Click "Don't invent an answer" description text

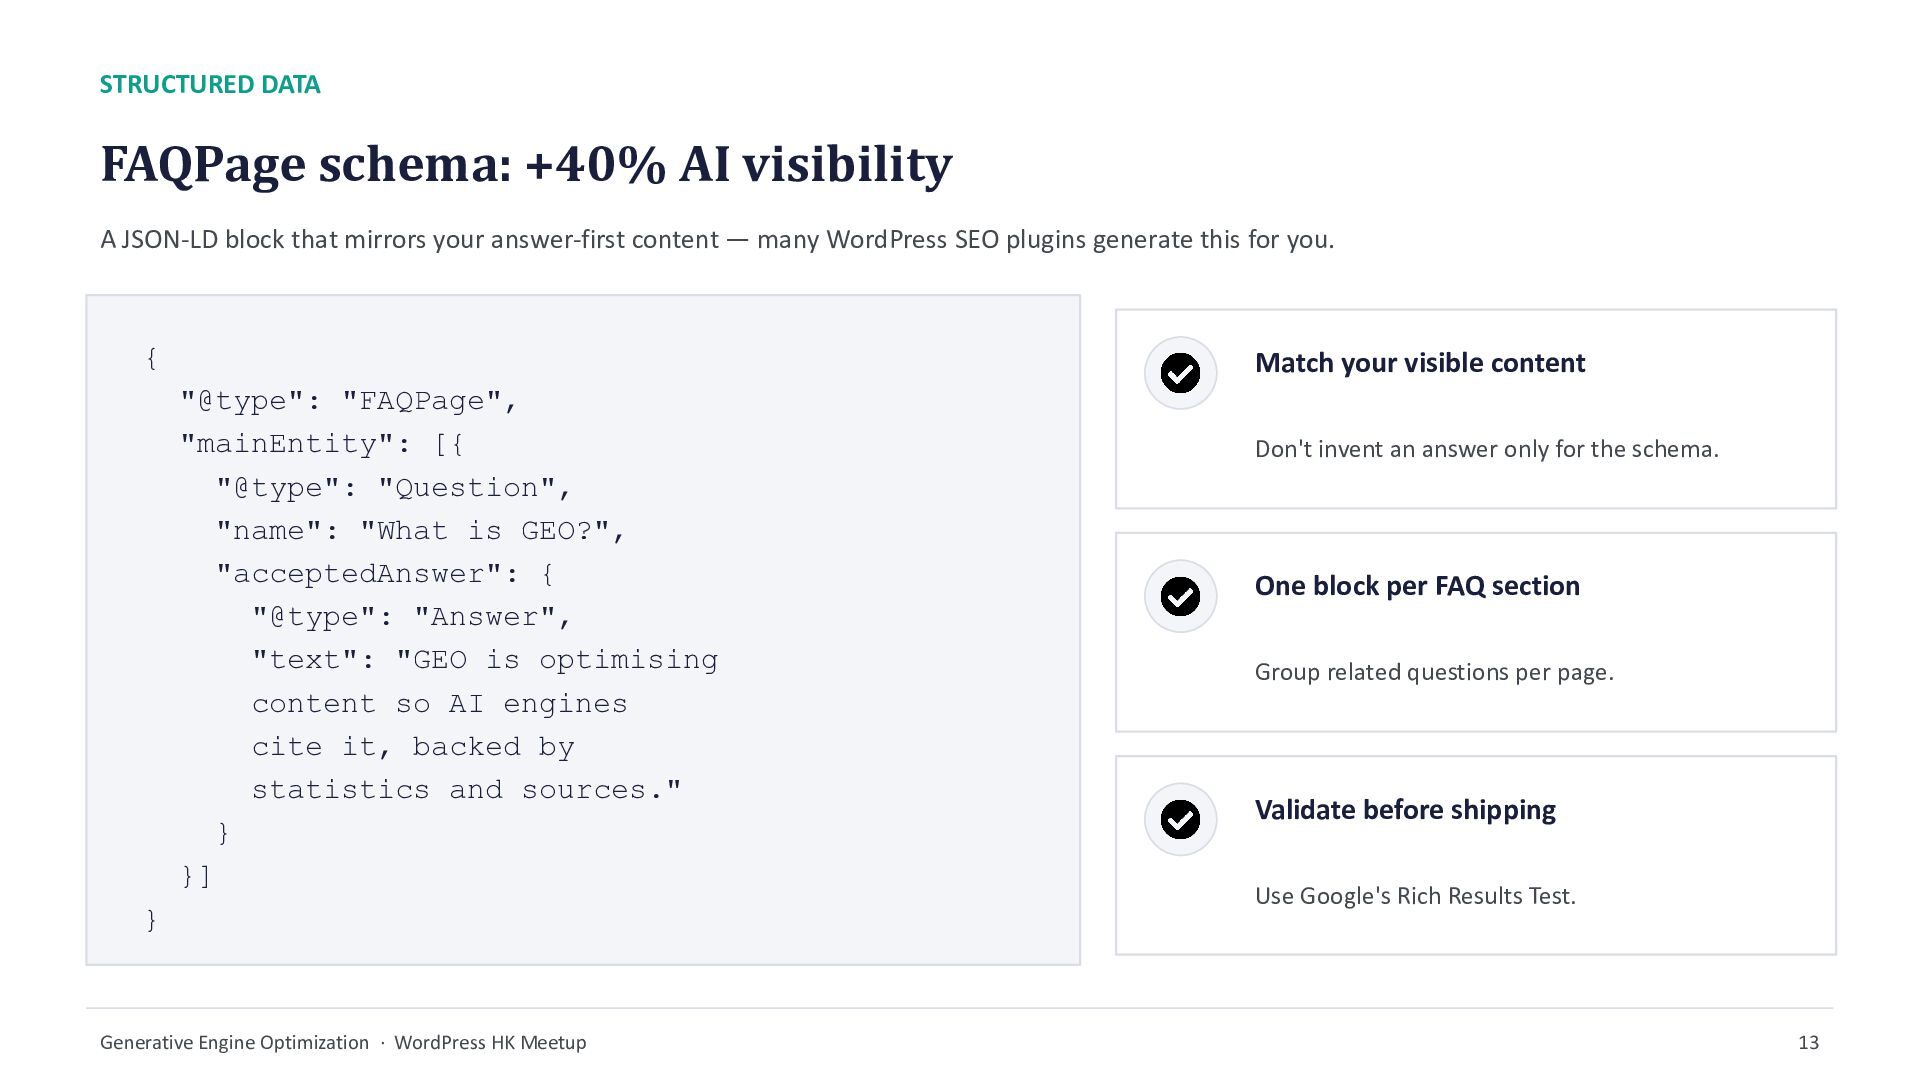(x=1487, y=449)
